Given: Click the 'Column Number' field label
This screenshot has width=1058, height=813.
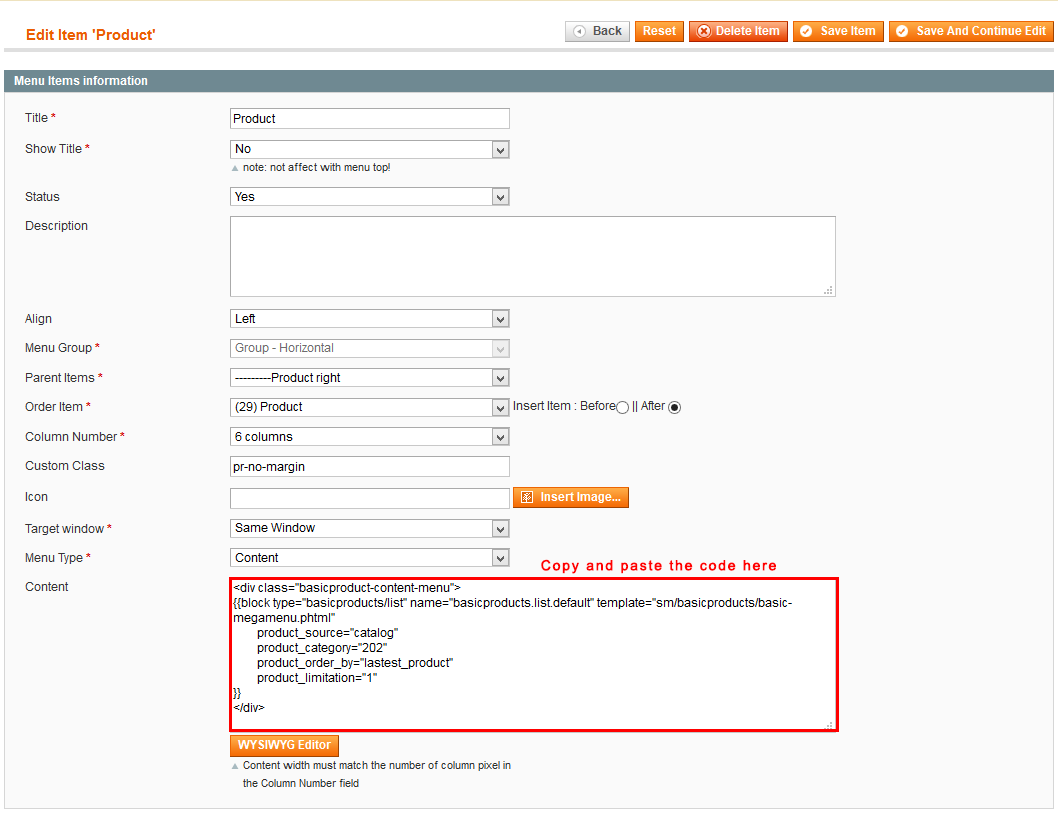Looking at the screenshot, I should pos(71,437).
